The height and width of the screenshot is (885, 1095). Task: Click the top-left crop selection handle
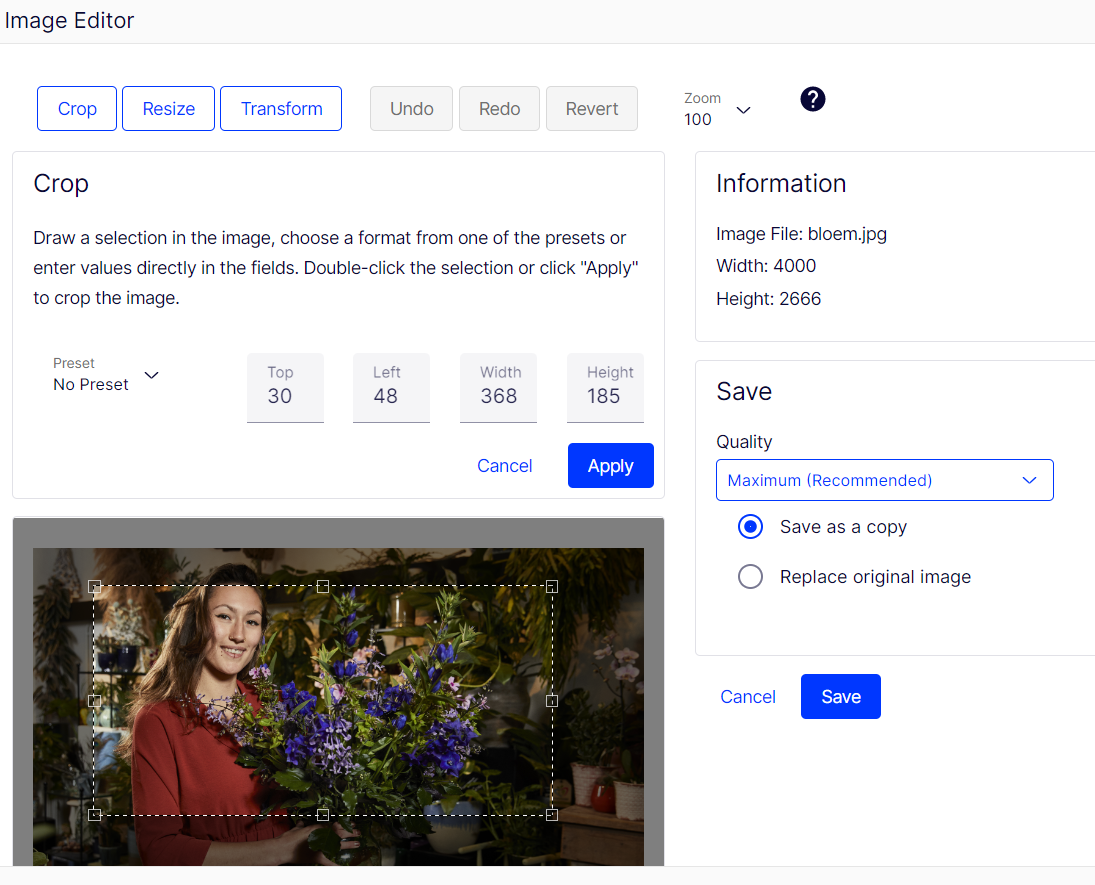tap(95, 587)
